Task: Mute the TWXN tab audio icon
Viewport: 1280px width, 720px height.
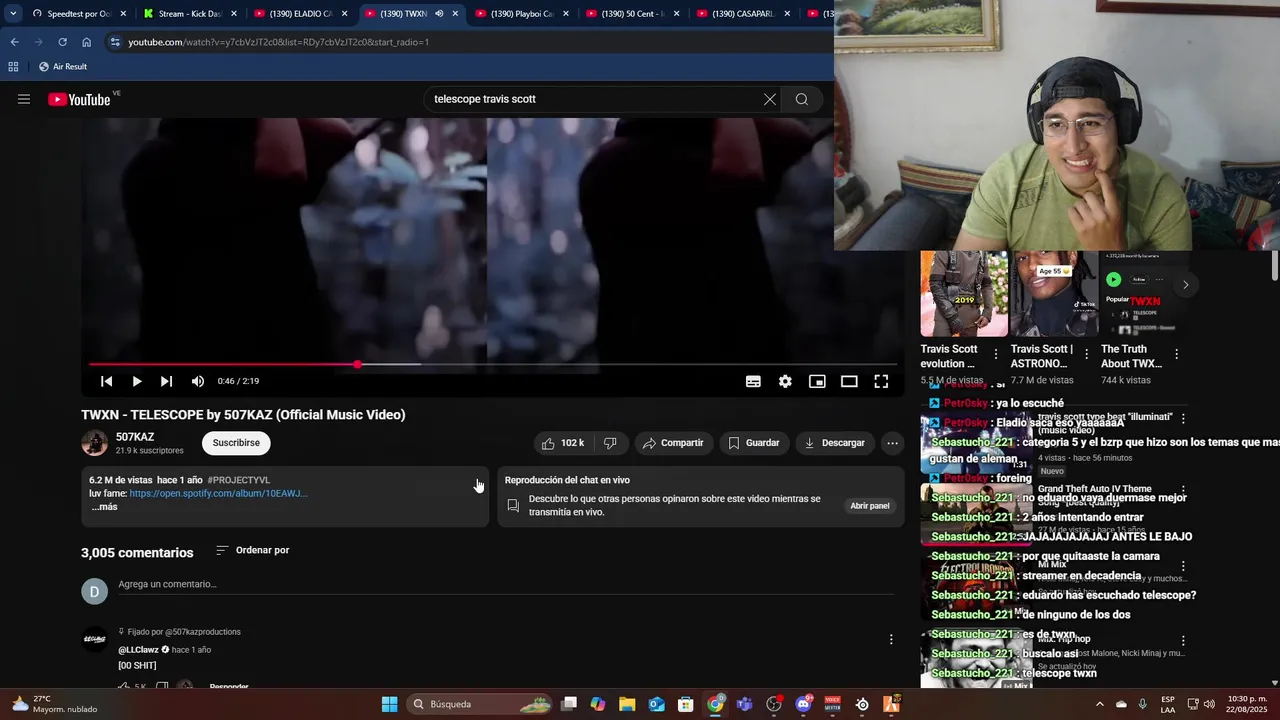Action: click(438, 14)
